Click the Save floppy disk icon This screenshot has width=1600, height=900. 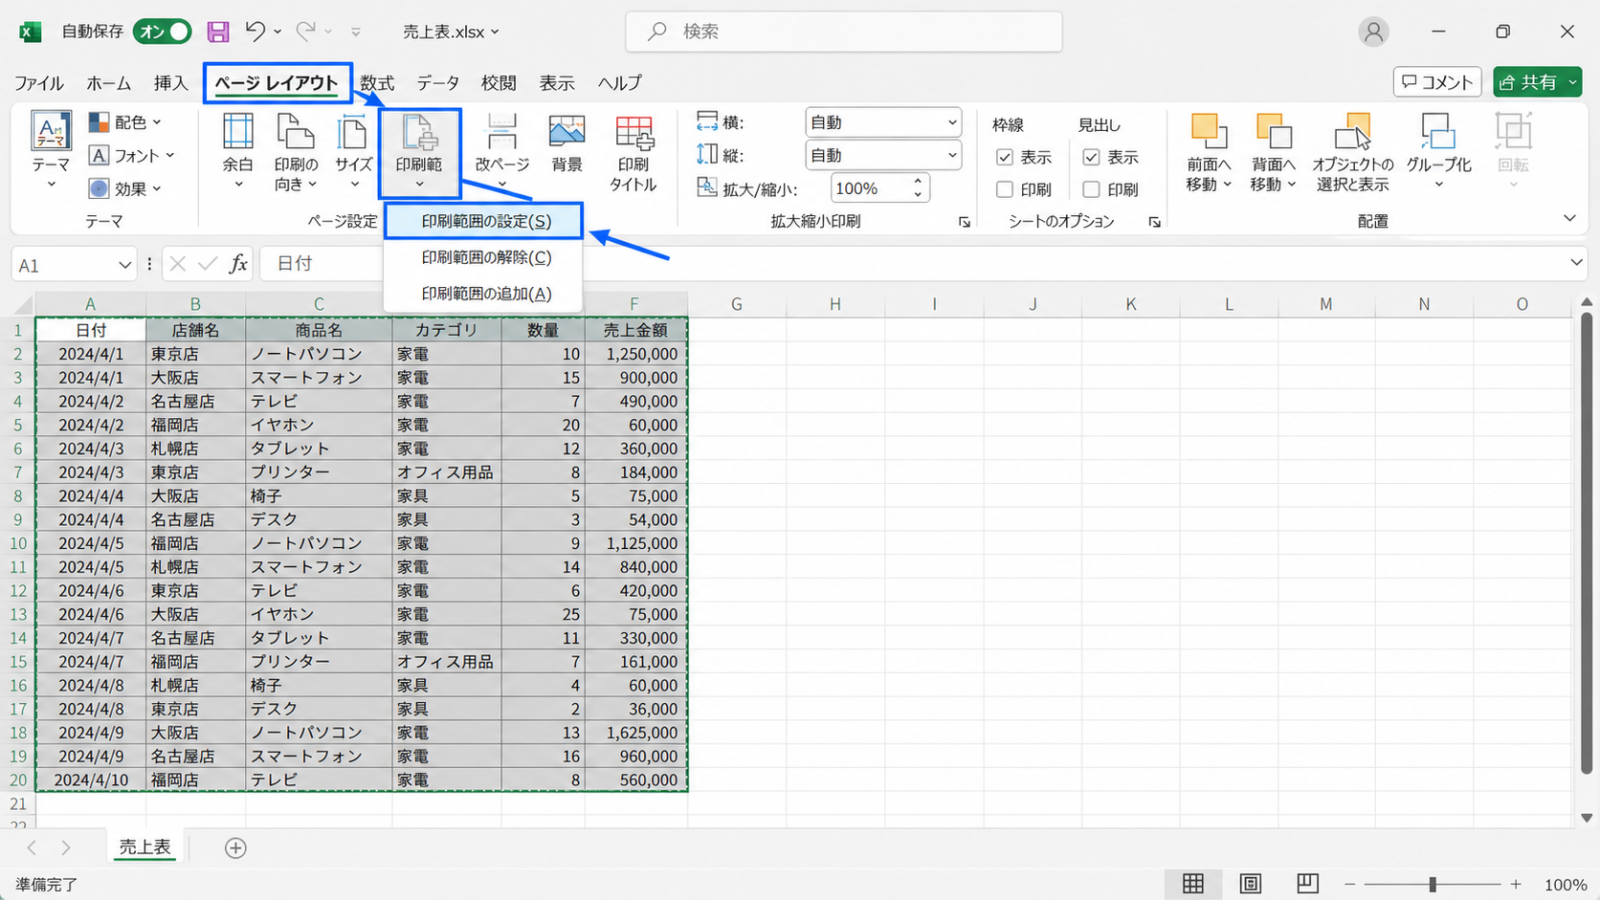[x=218, y=32]
